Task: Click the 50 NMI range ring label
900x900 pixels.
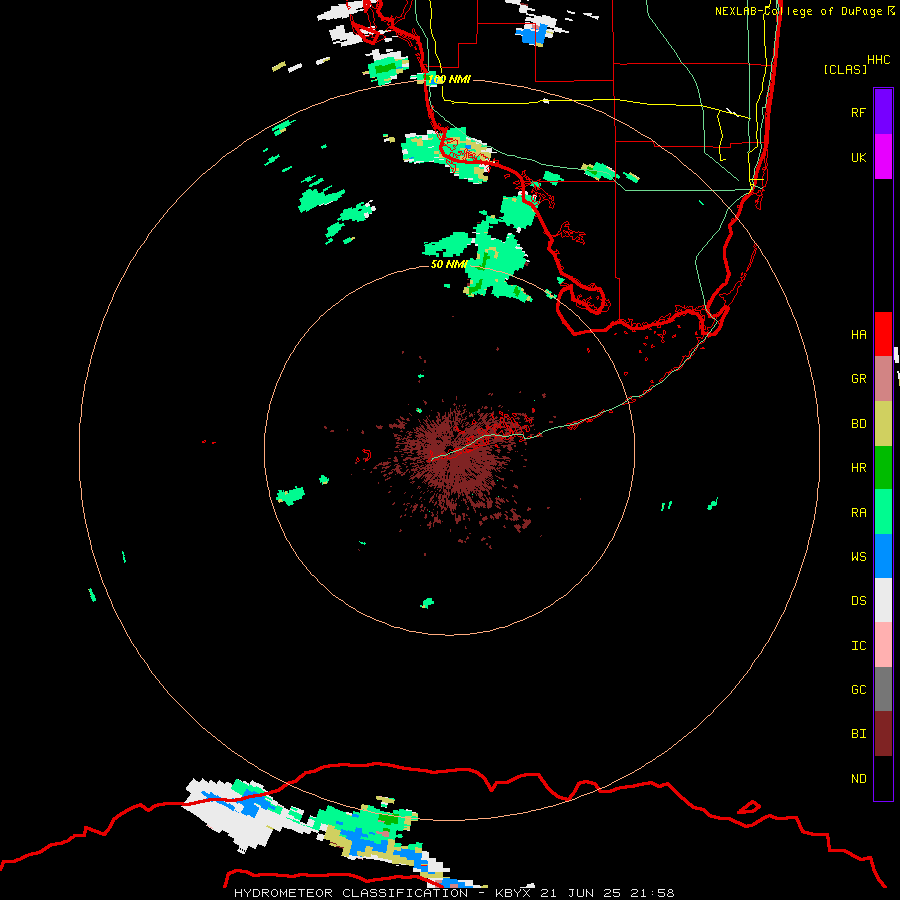Action: (449, 264)
